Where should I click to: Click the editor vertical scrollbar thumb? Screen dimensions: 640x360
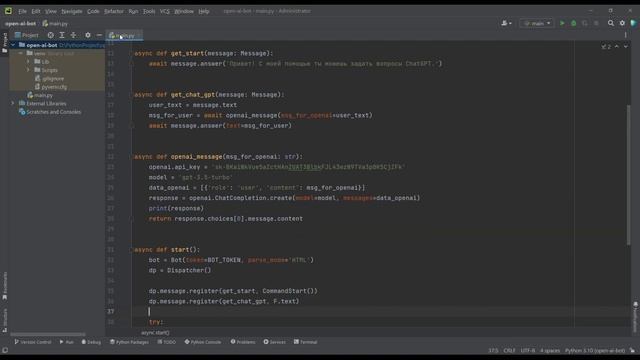click(628, 175)
